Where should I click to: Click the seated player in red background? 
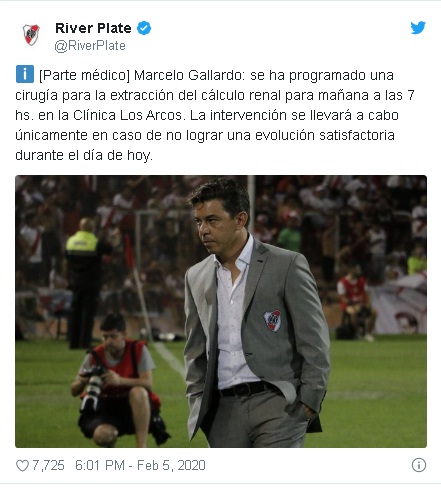[x=353, y=302]
